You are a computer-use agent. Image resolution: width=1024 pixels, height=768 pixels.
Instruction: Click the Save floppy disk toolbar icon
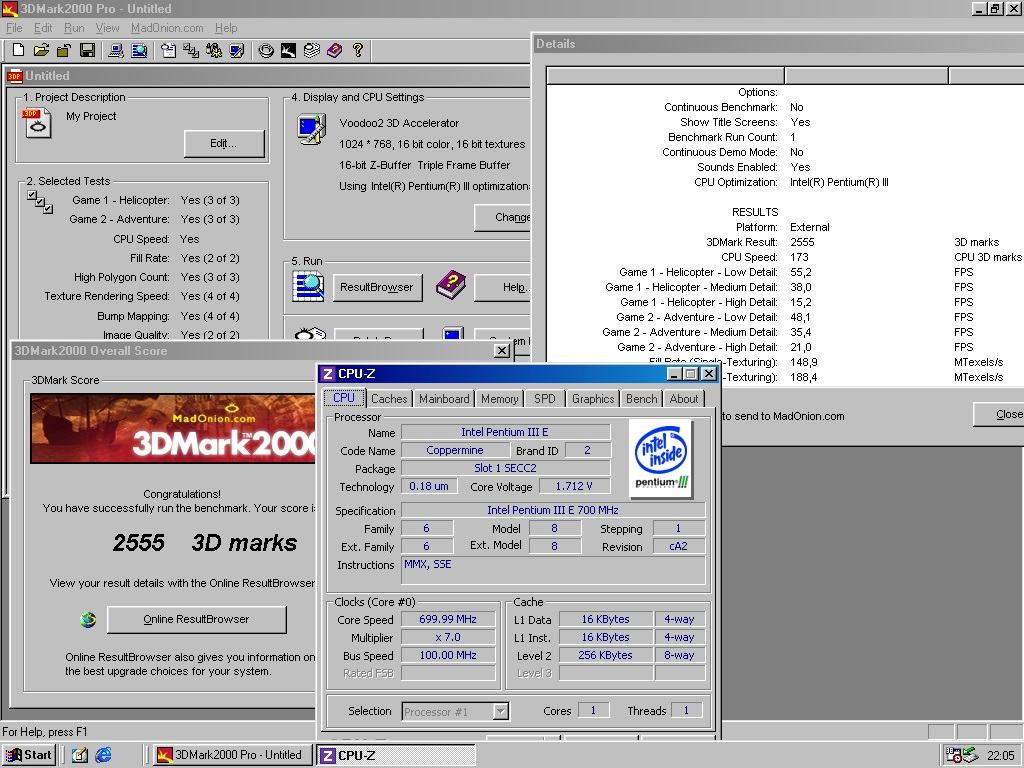point(88,50)
